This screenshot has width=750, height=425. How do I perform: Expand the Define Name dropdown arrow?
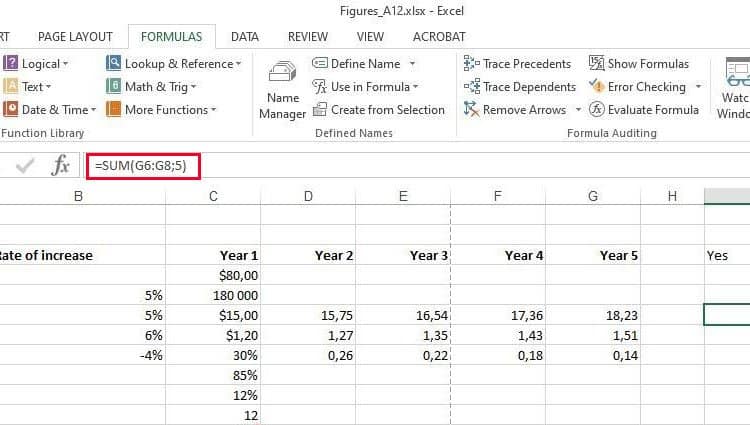point(412,64)
